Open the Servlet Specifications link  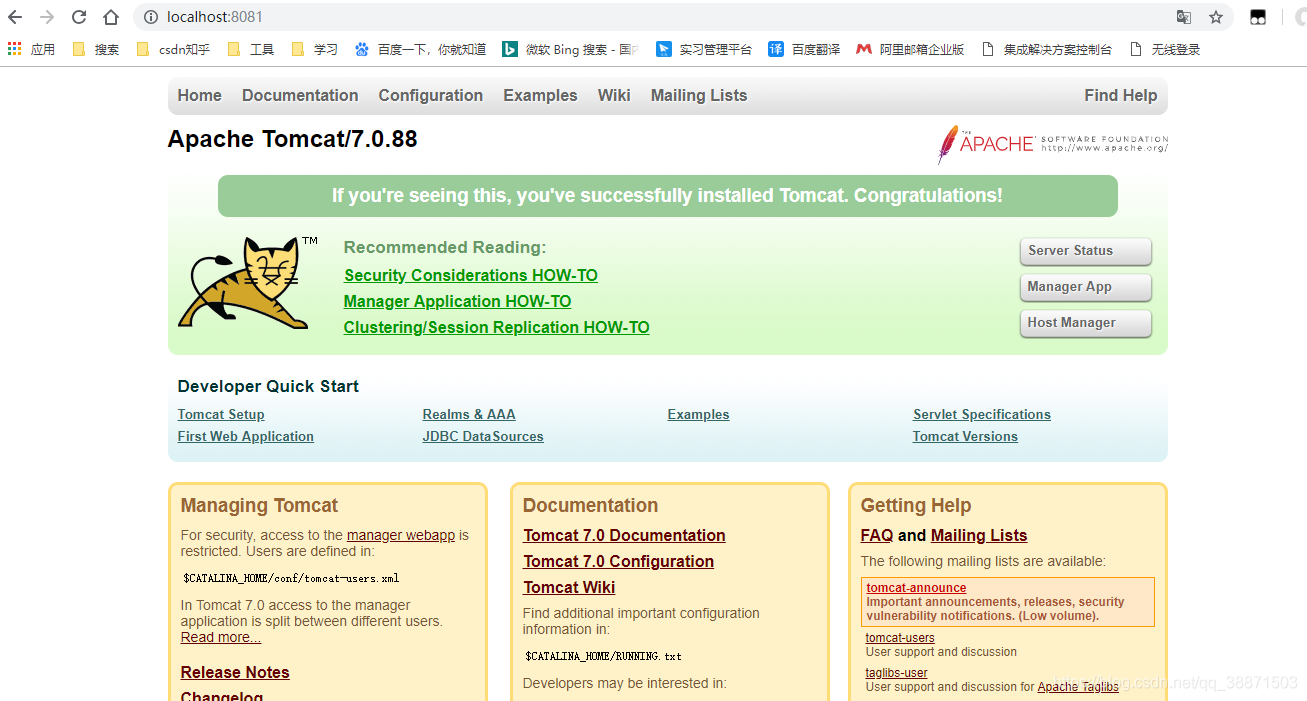click(981, 414)
